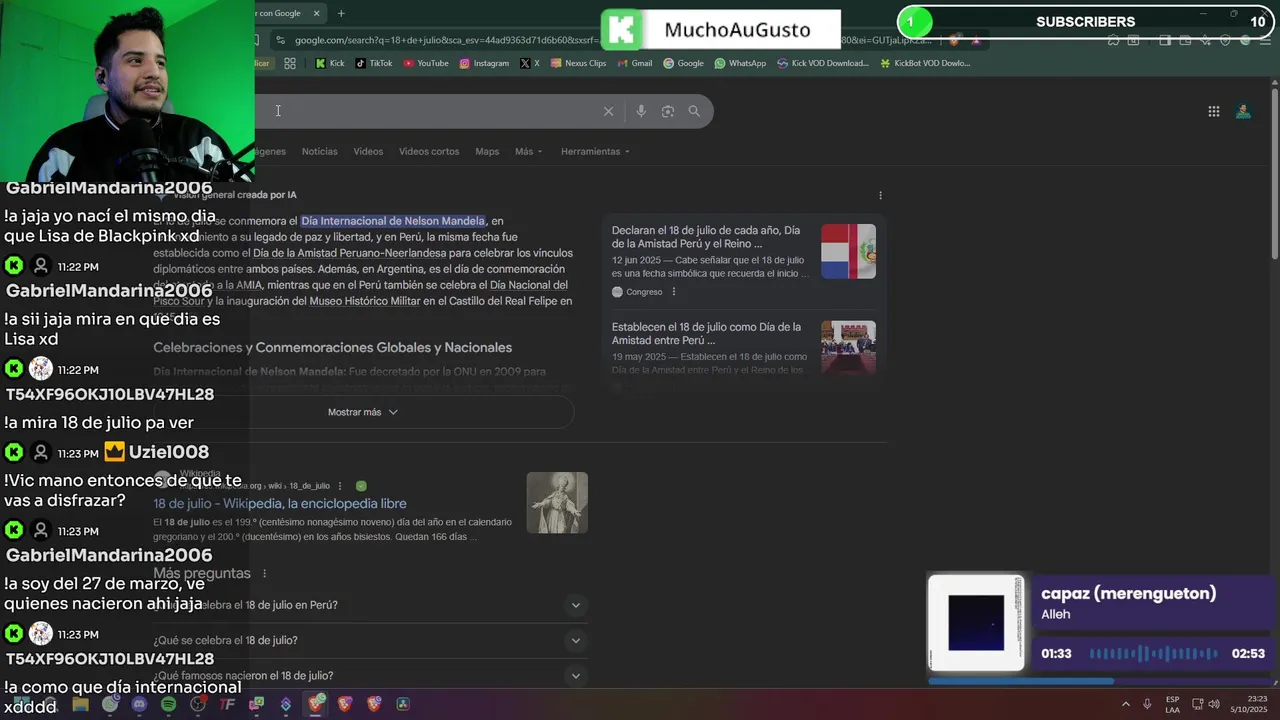The width and height of the screenshot is (1280, 720).
Task: Open the TikTok bookmark
Action: point(374,63)
